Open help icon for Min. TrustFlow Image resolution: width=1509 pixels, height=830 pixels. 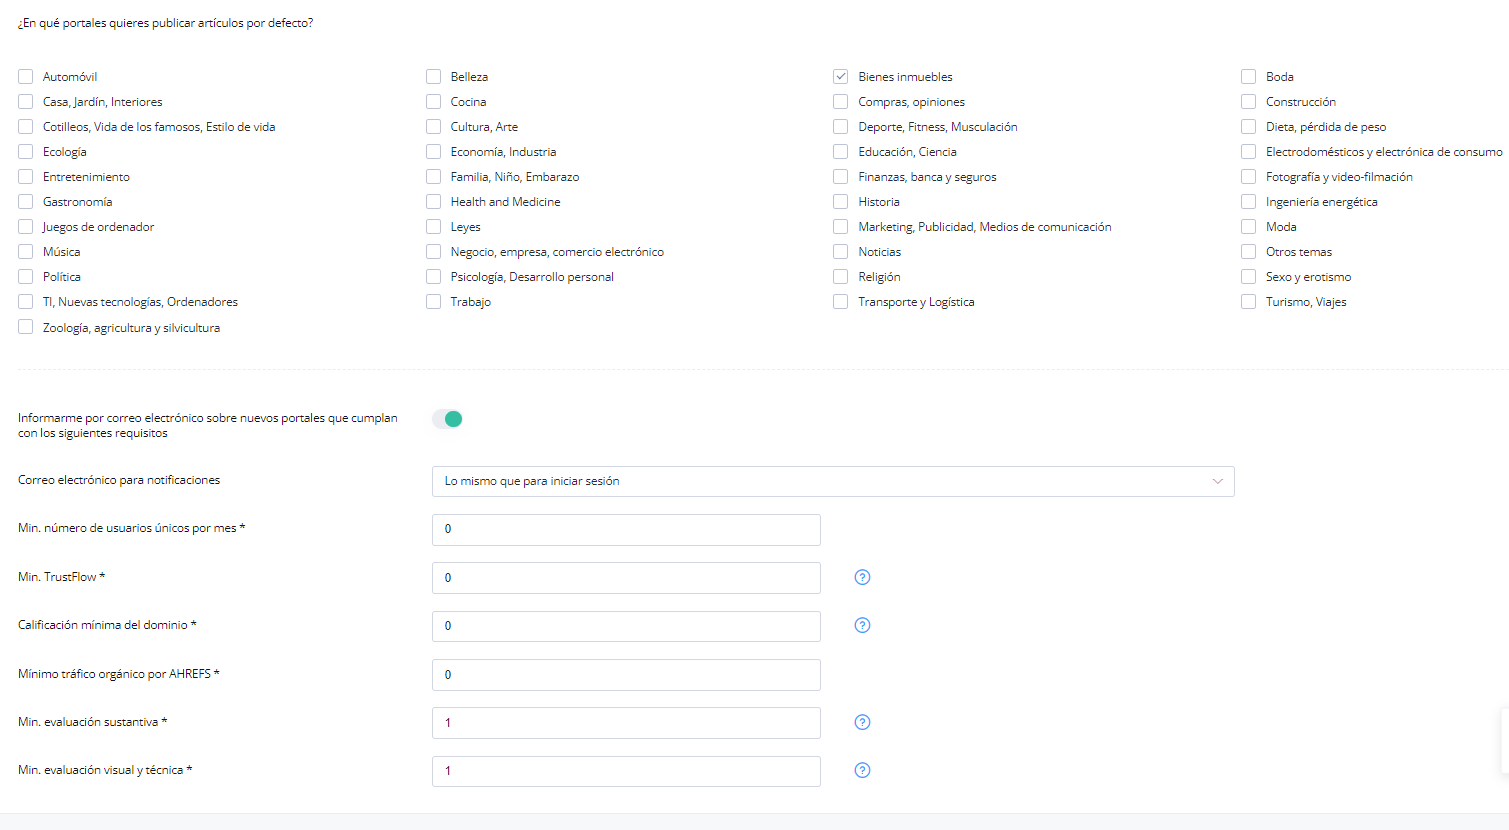[862, 577]
